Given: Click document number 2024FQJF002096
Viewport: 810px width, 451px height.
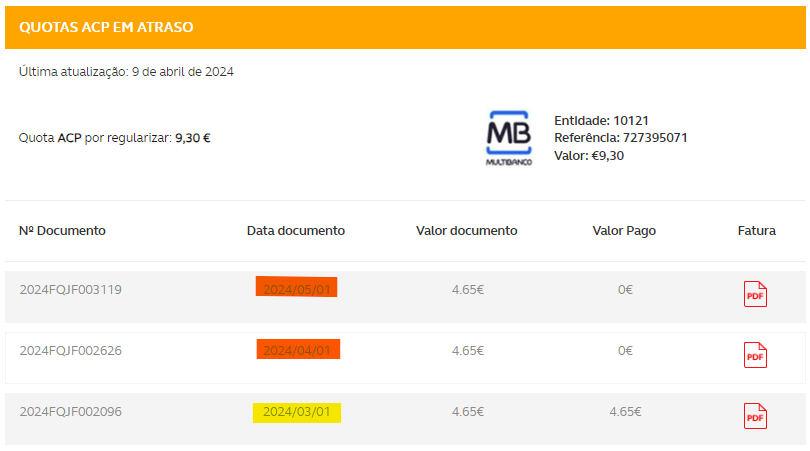Looking at the screenshot, I should click(71, 411).
